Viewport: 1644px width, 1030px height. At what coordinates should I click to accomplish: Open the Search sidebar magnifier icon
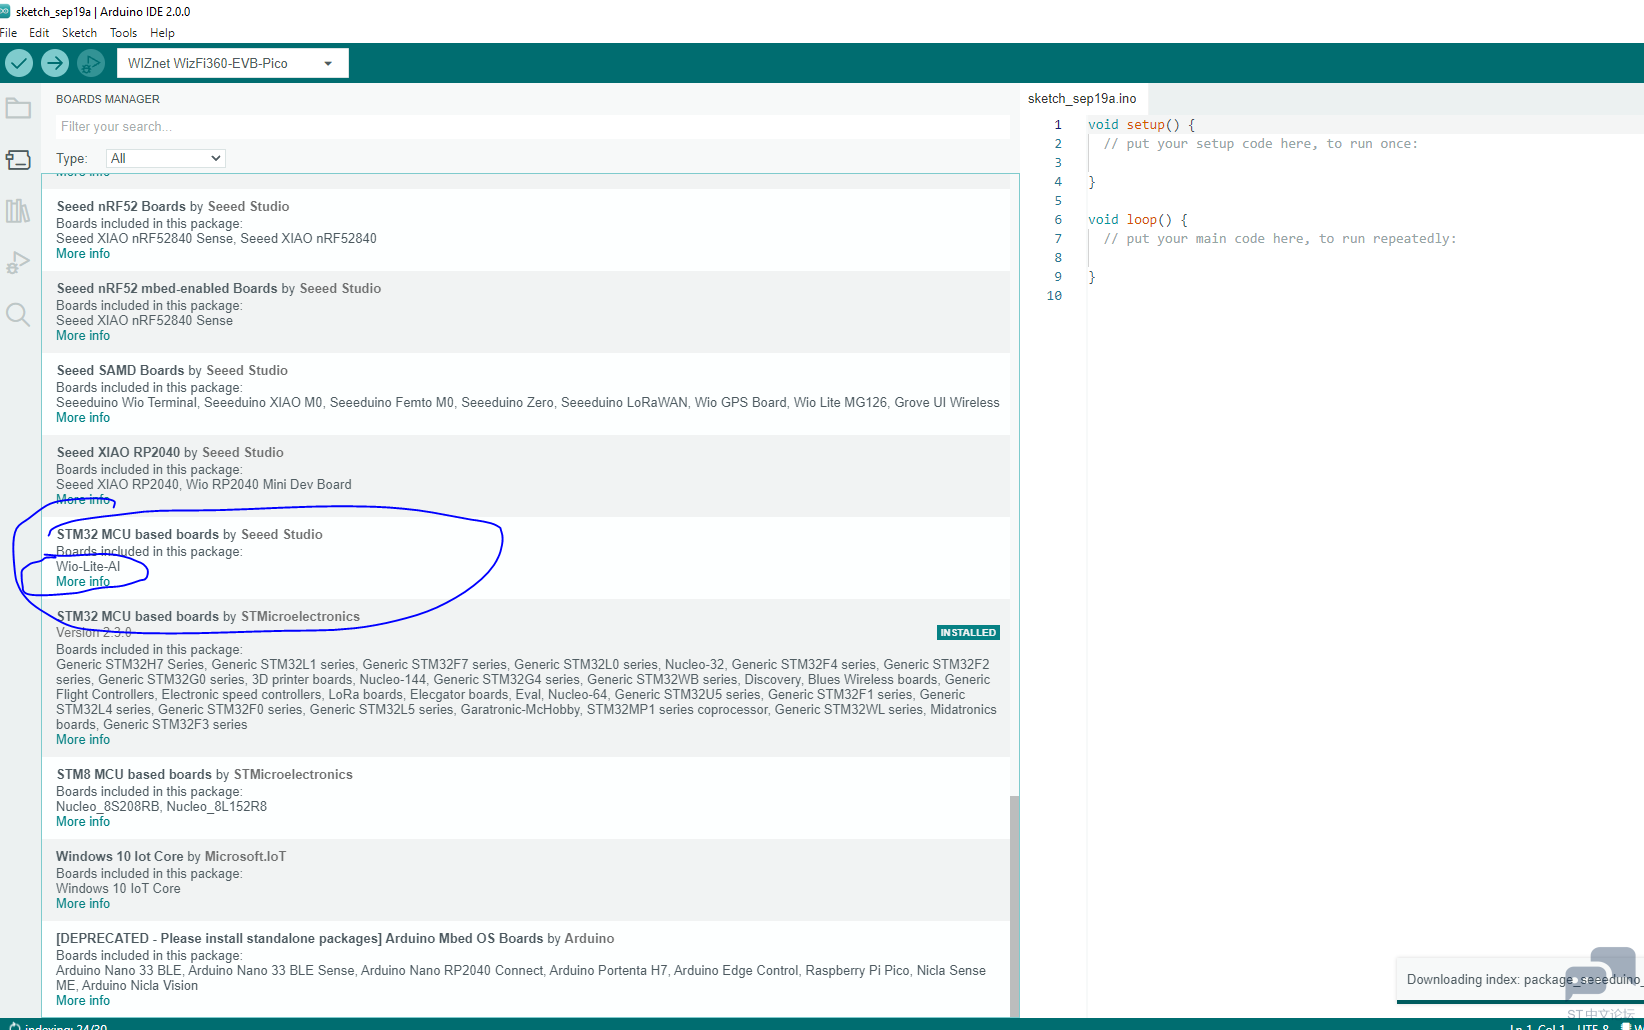coord(18,315)
